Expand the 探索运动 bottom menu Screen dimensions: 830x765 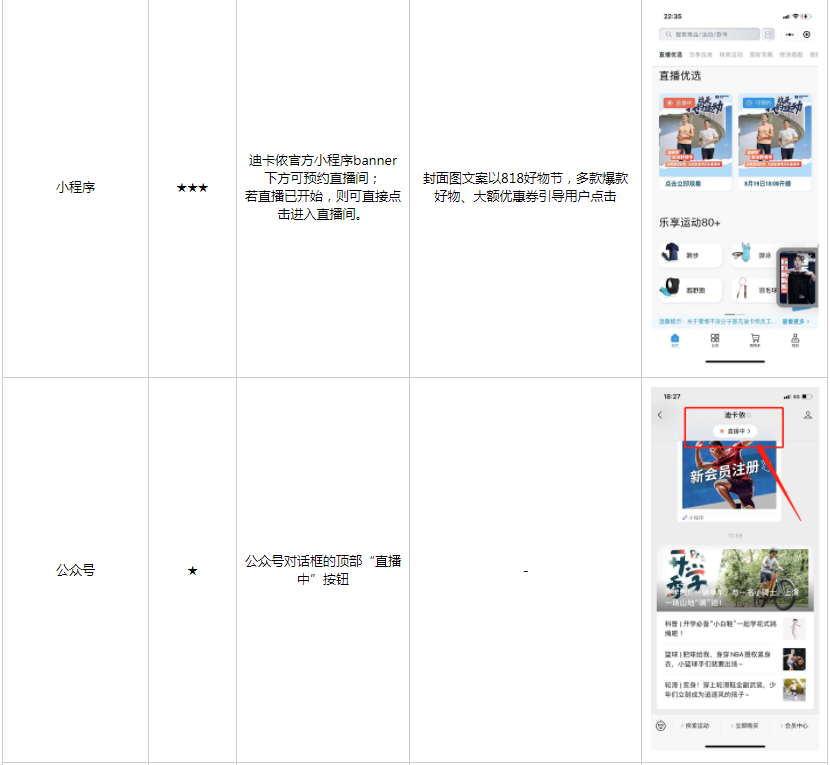[x=696, y=725]
